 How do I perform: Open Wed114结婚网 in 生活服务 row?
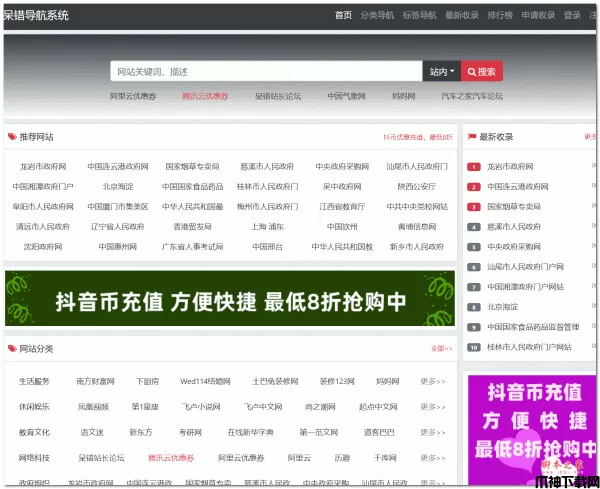205,381
